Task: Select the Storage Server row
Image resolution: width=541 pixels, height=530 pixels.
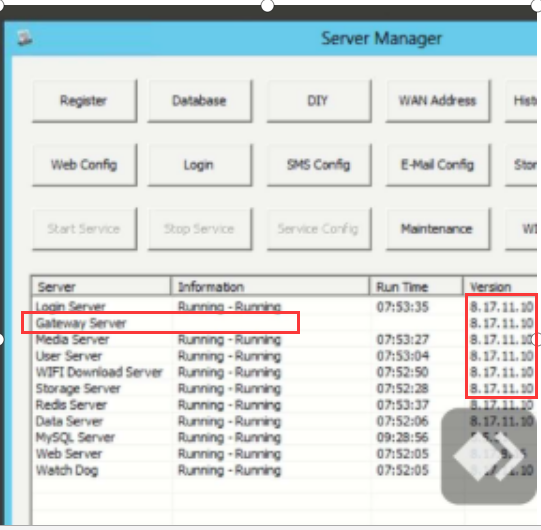Action: click(284, 389)
